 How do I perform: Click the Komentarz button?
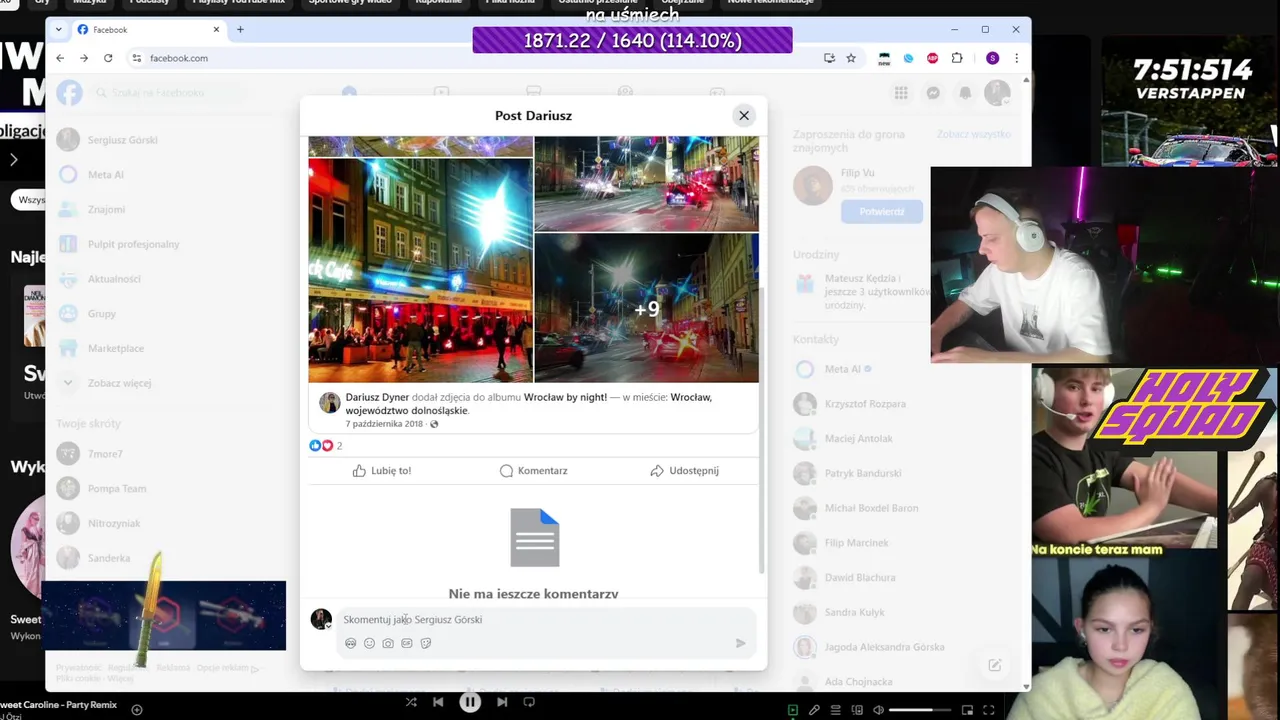534,470
